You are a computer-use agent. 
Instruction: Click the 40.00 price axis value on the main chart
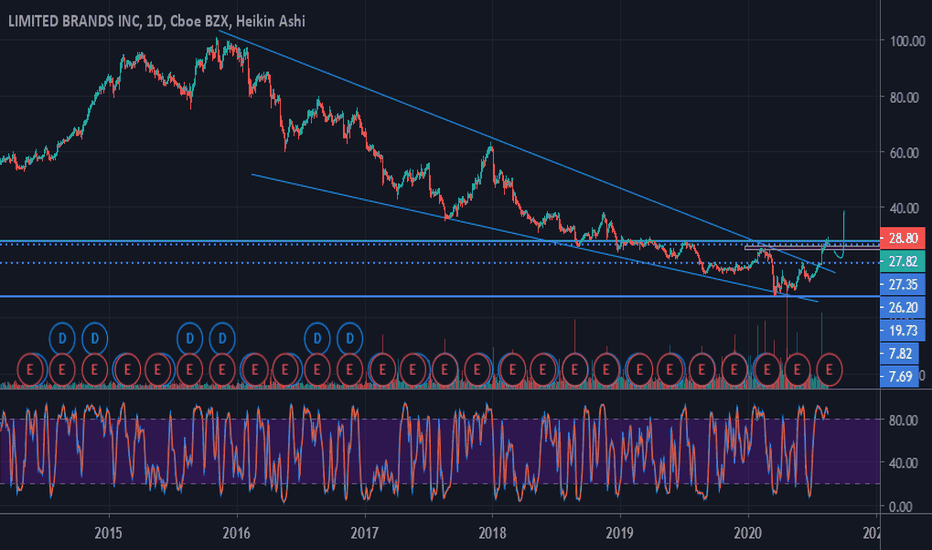904,208
